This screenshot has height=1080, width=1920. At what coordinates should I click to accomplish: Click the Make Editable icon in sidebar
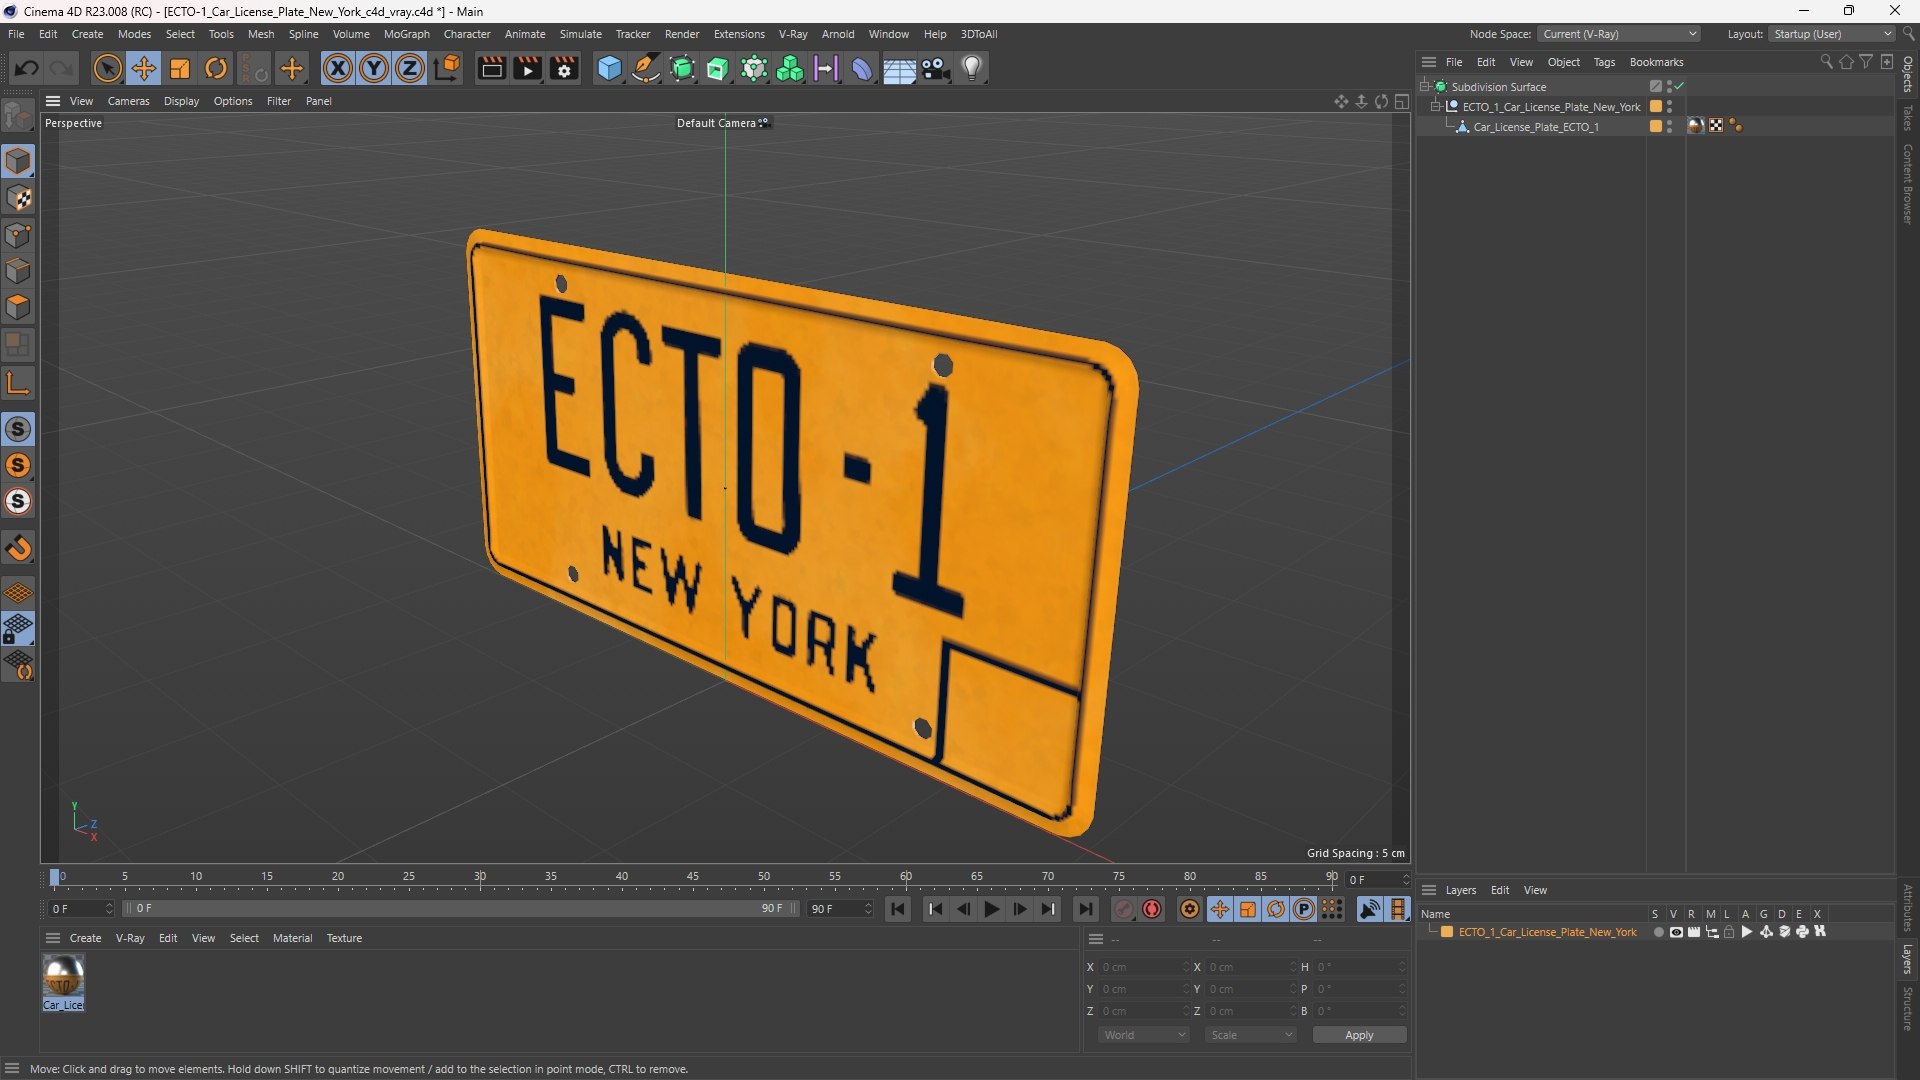point(18,117)
